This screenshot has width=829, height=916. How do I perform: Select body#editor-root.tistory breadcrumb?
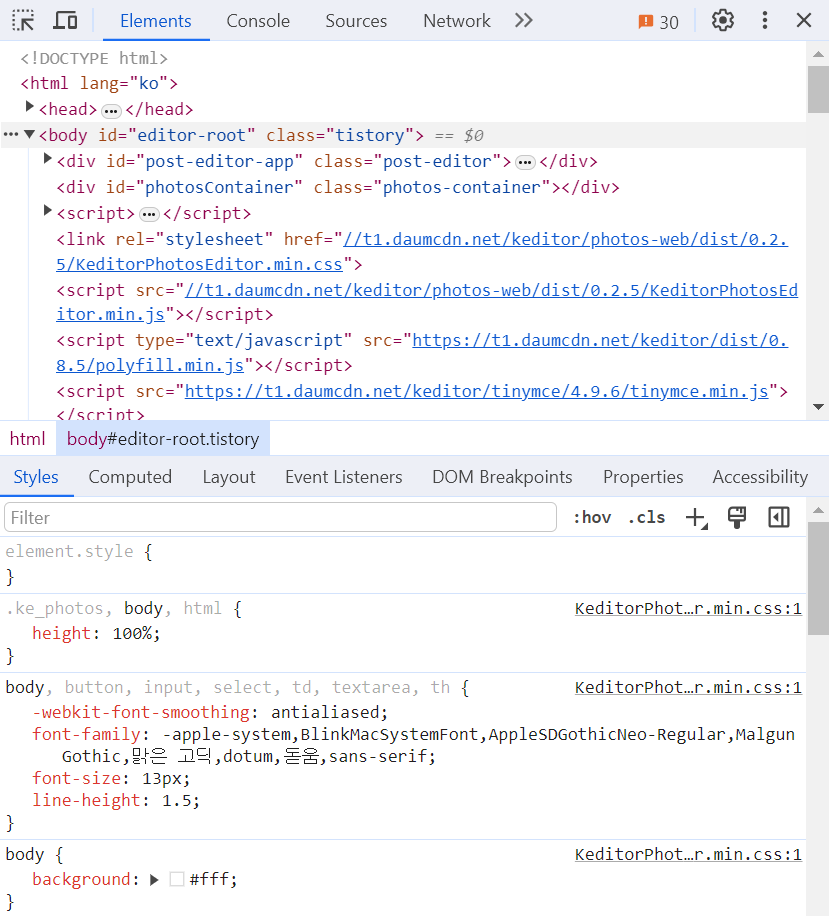163,439
